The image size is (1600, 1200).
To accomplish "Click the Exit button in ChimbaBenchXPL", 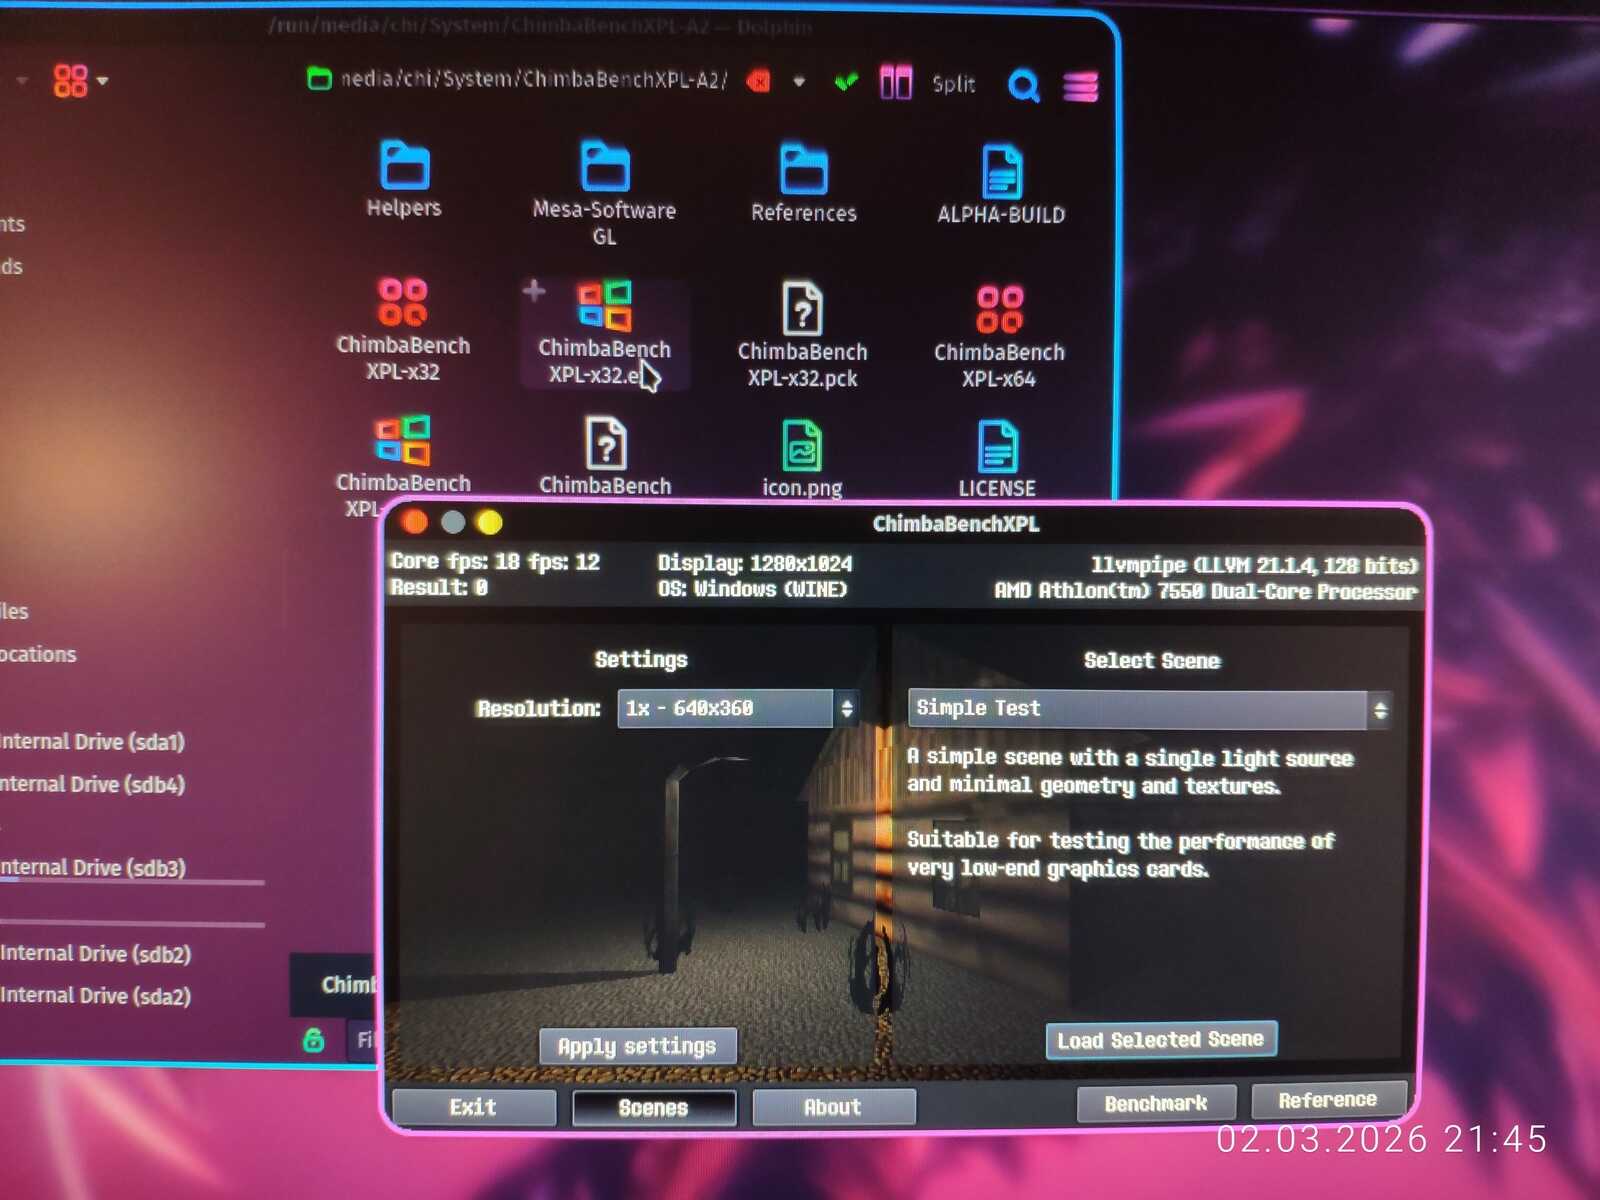I will tap(473, 1107).
